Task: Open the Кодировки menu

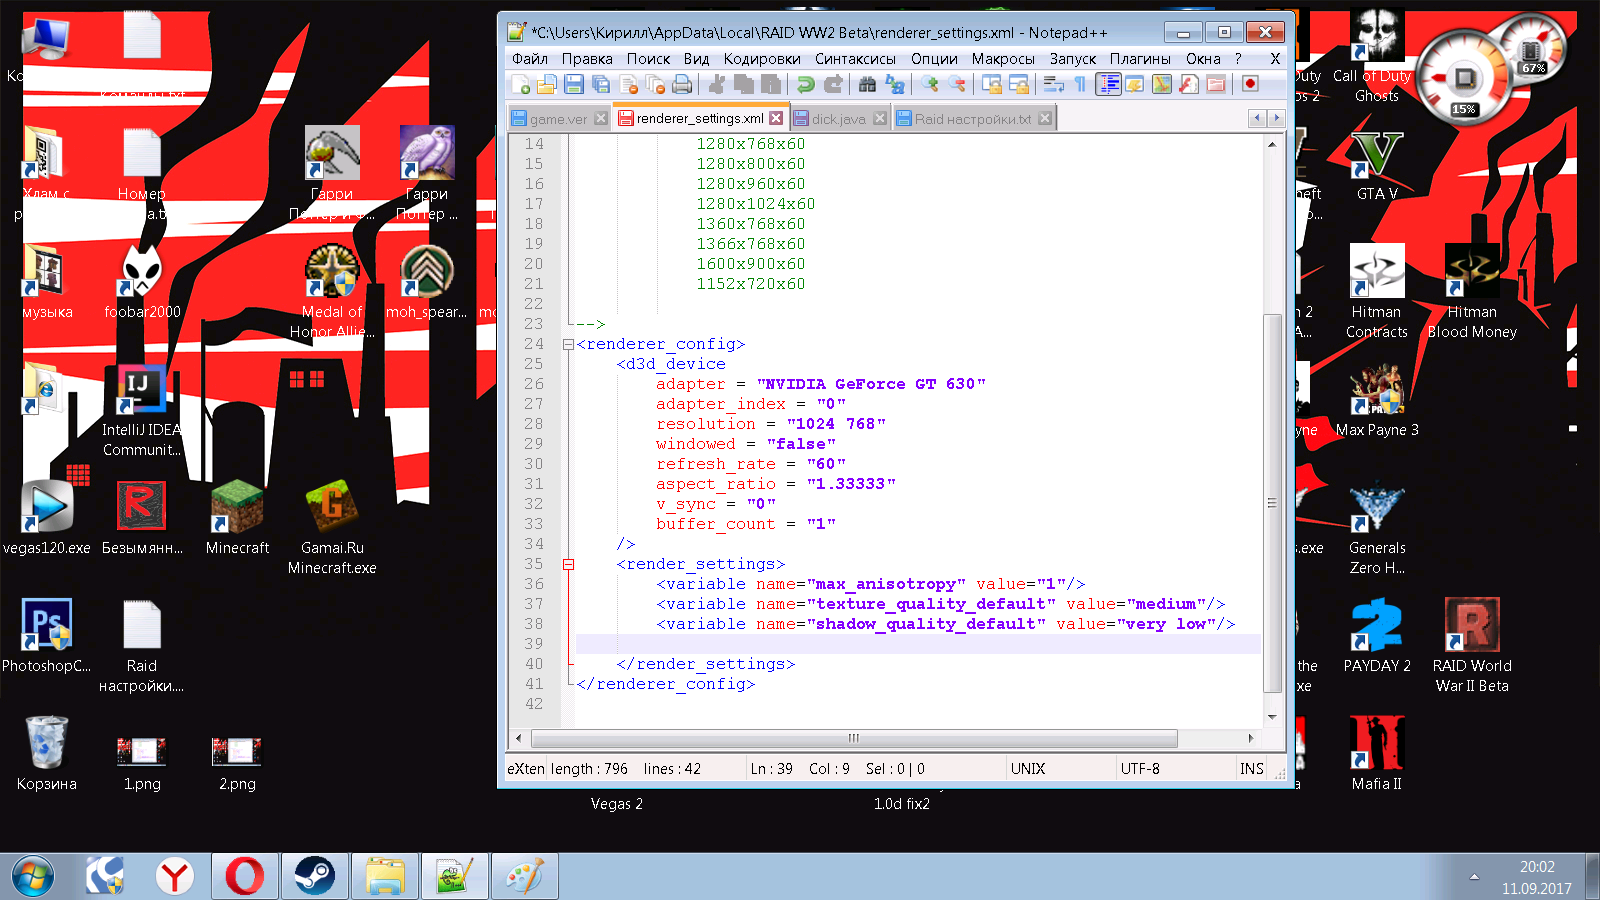Action: (762, 59)
